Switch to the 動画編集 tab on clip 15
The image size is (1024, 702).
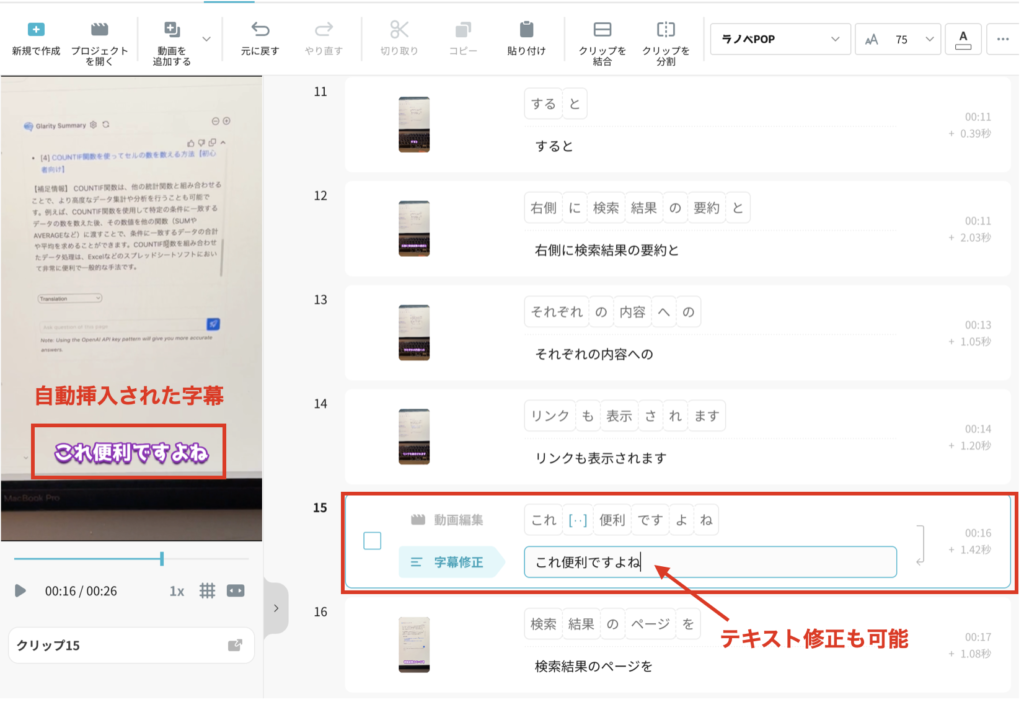(447, 520)
